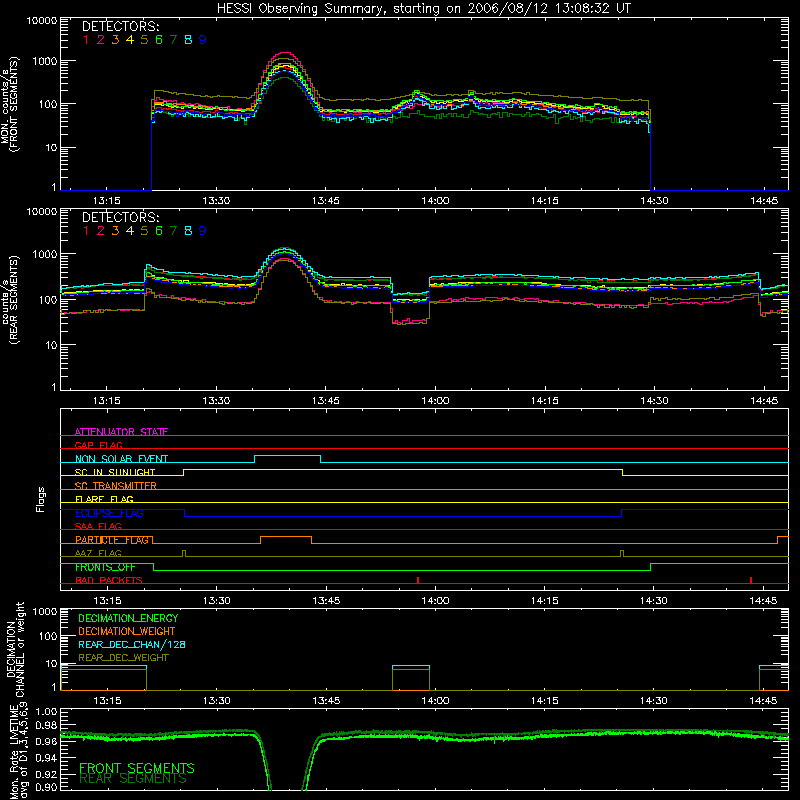Click the front segments peak near 13:40
The width and height of the screenshot is (800, 800).
(284, 53)
